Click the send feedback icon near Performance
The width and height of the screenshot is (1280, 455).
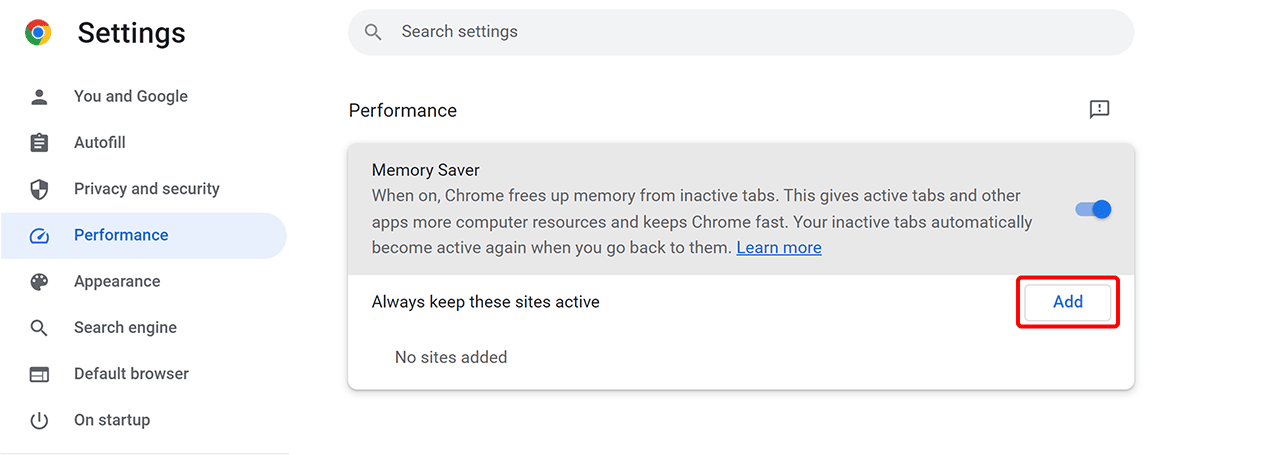1099,110
